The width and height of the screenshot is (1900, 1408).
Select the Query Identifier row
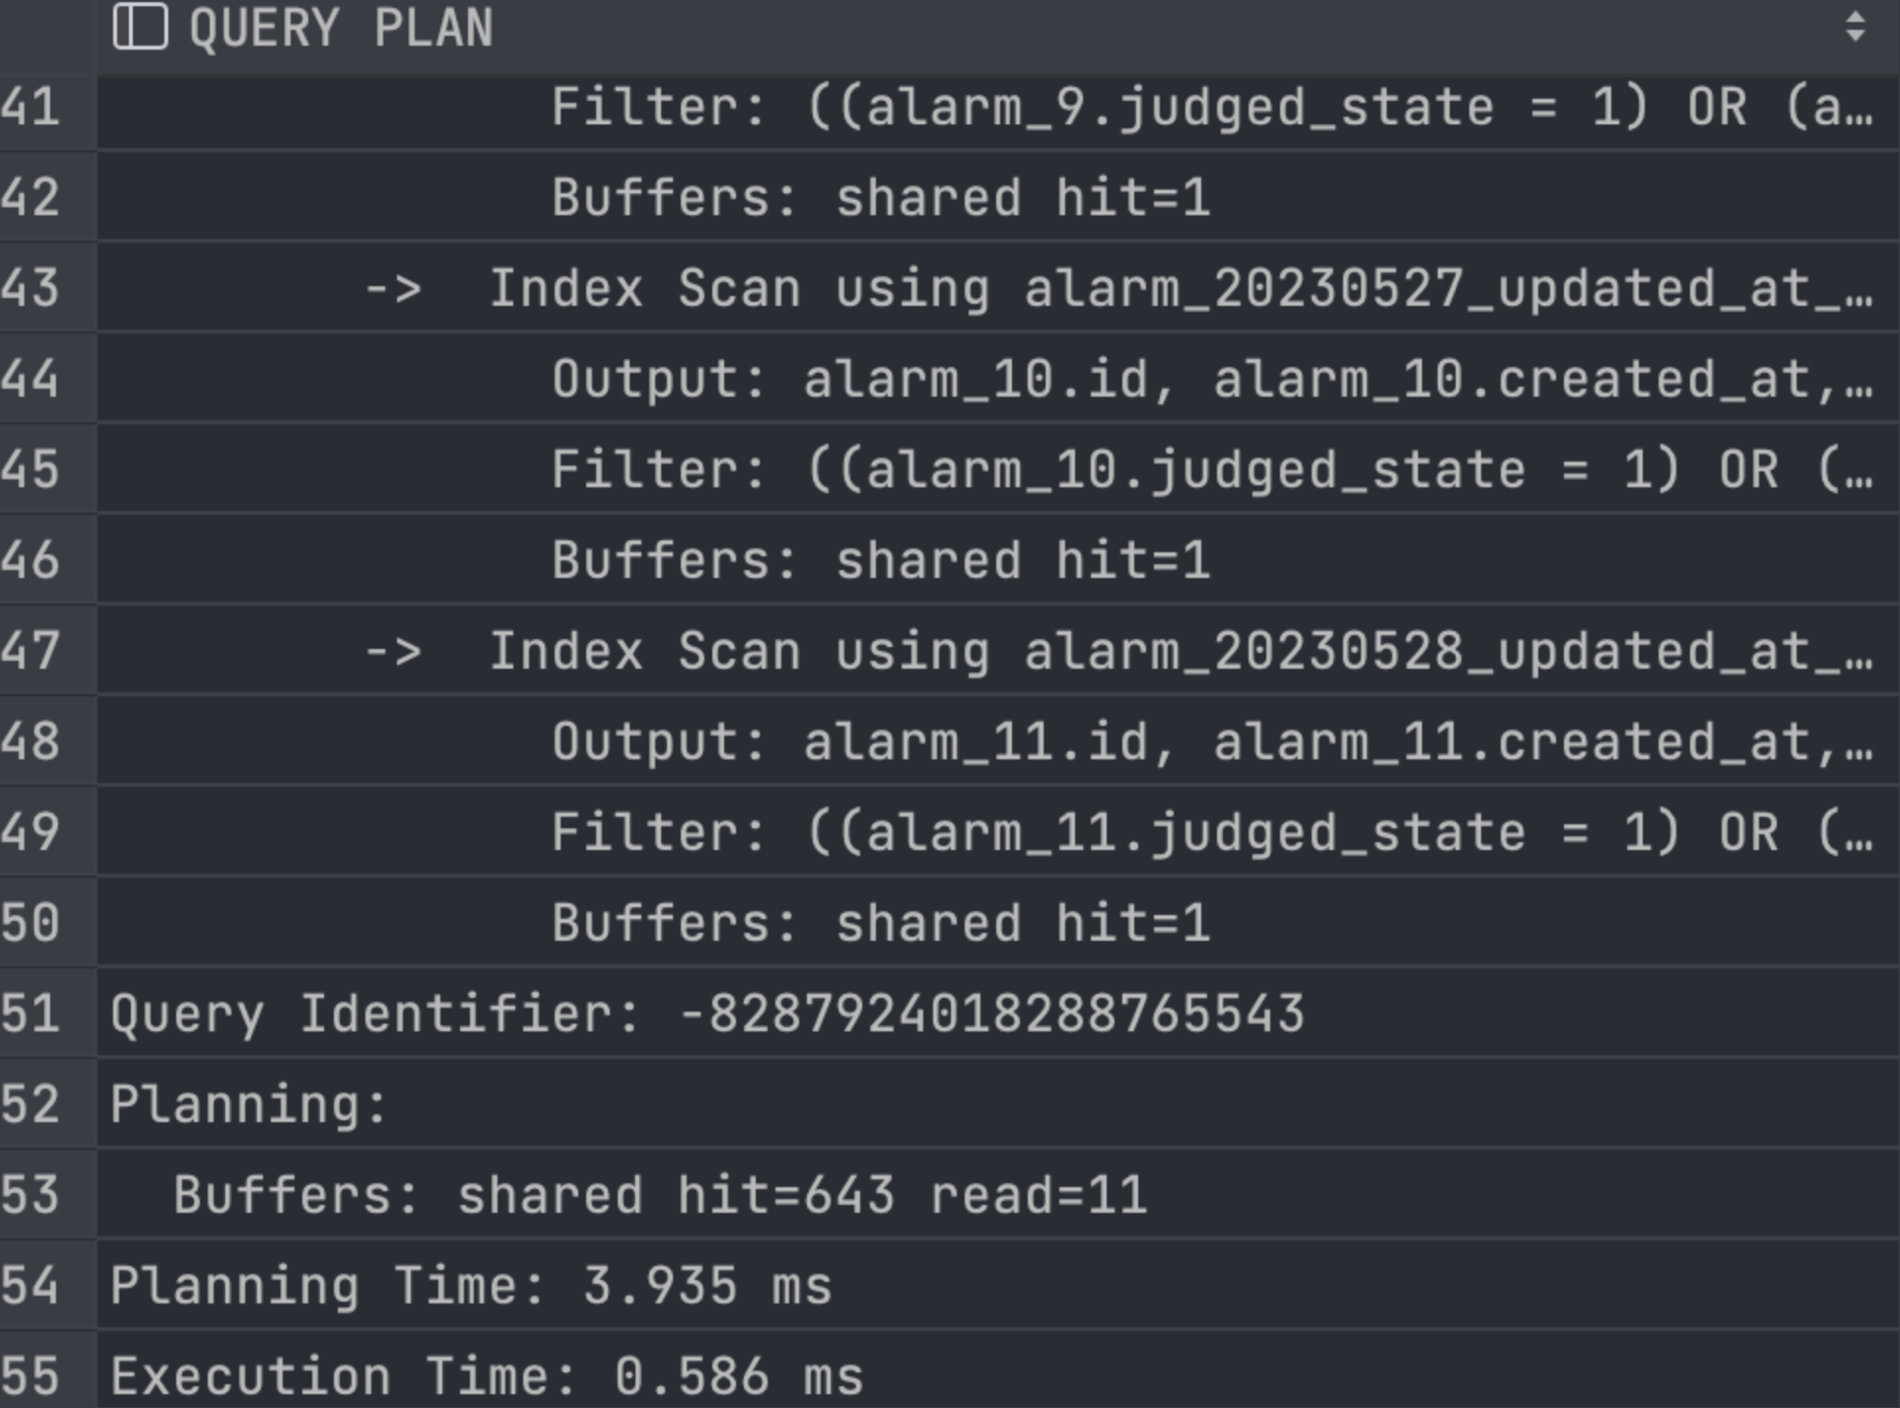point(700,1015)
